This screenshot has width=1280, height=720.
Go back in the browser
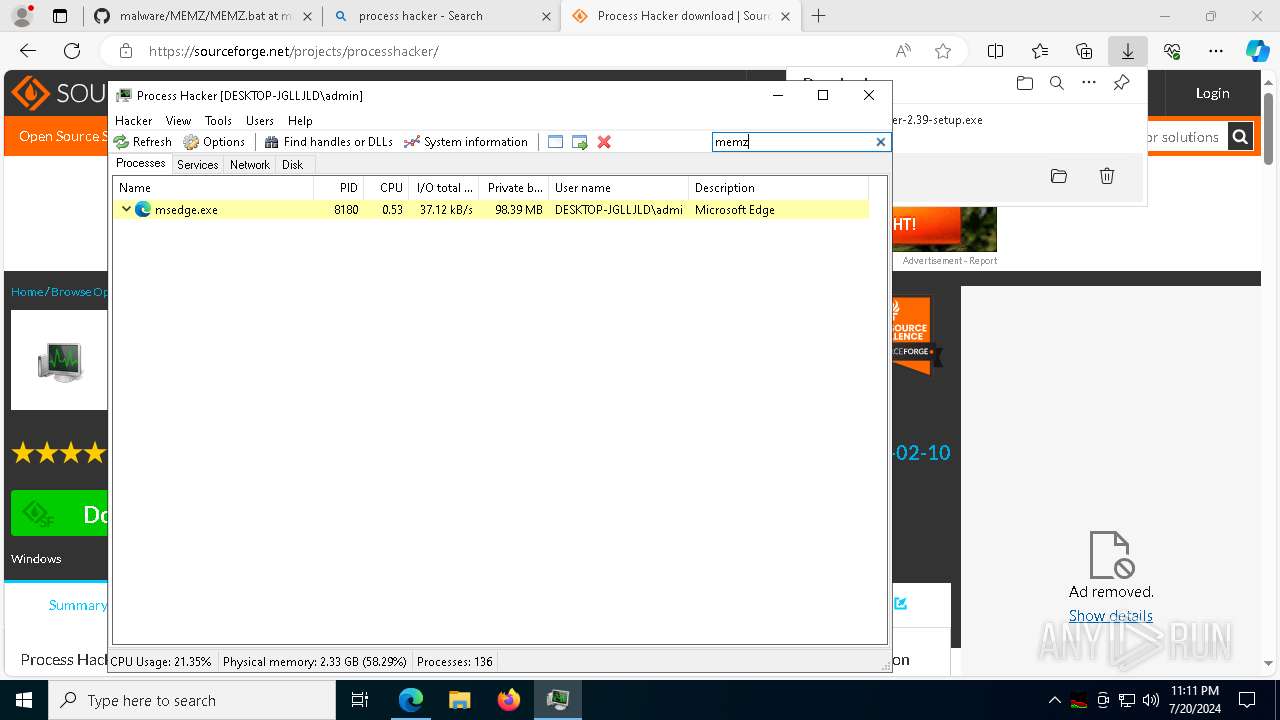point(28,51)
